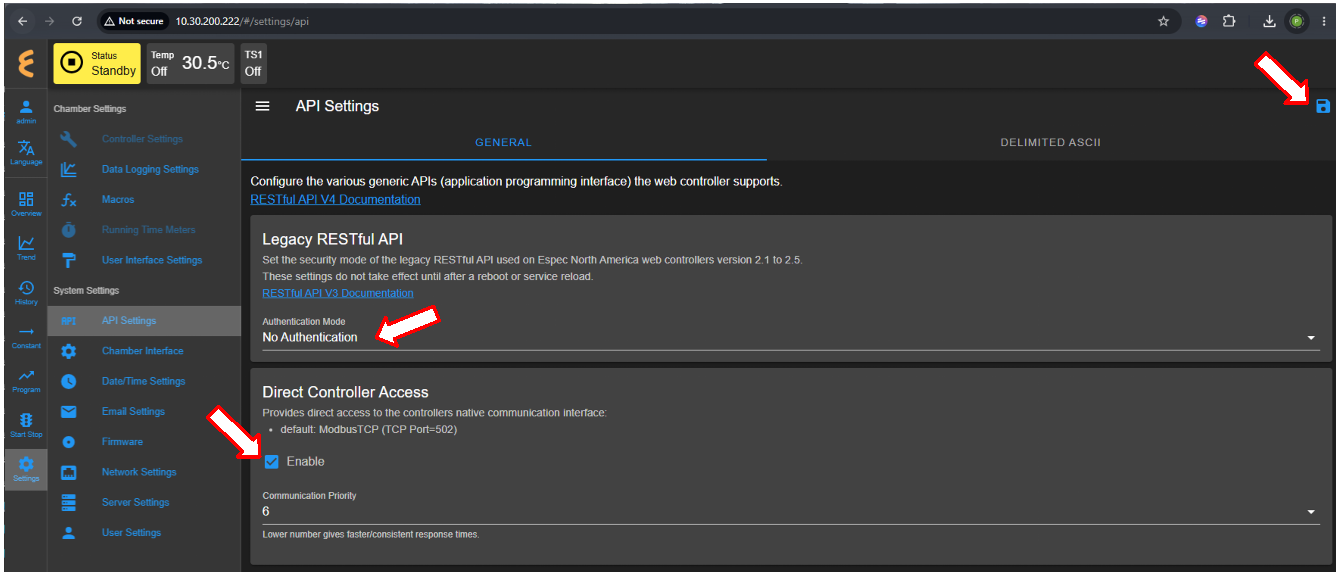Open Firmware settings entry
1338x573 pixels.
(122, 442)
